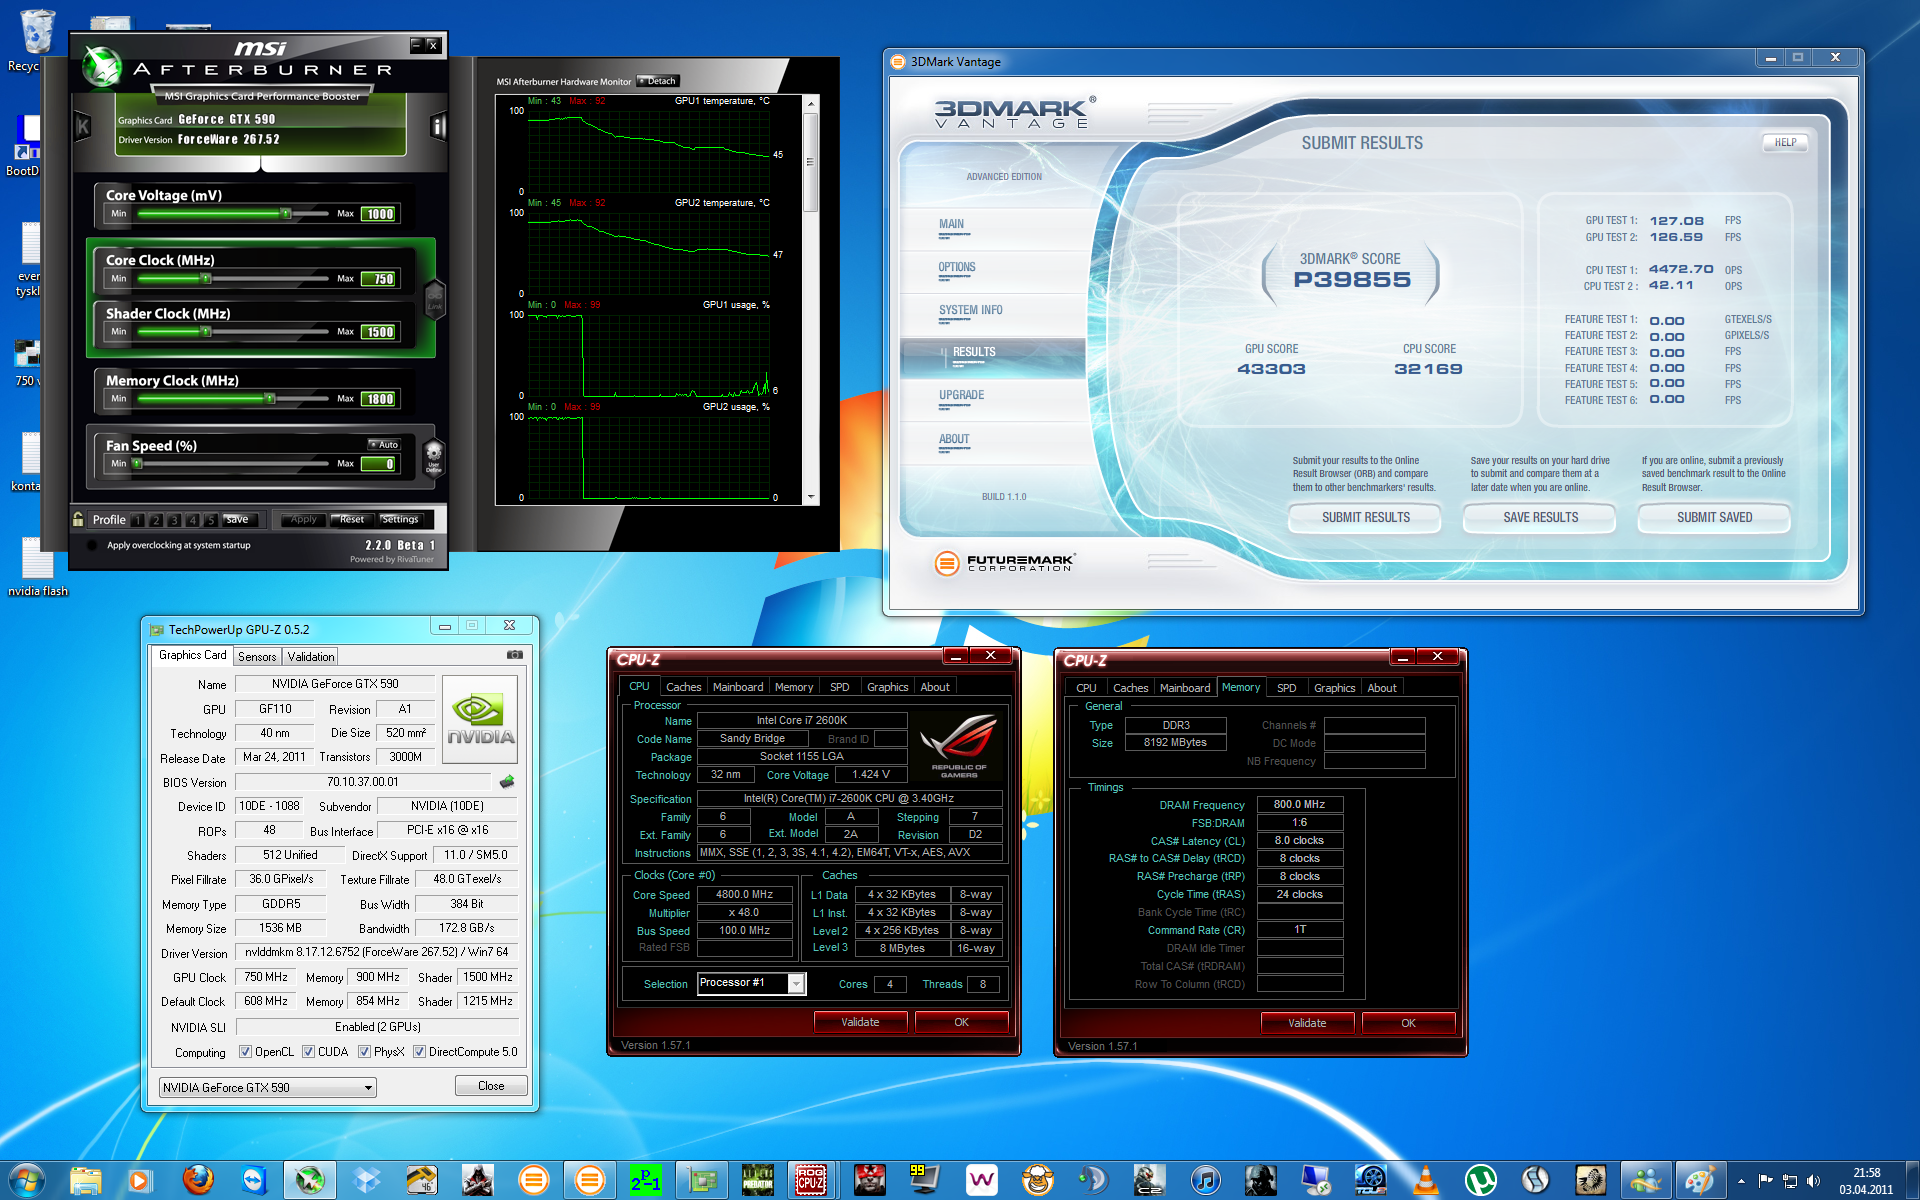Toggle the OpenCL checkbox in GPU-Z
This screenshot has height=1200, width=1920.
point(245,1052)
